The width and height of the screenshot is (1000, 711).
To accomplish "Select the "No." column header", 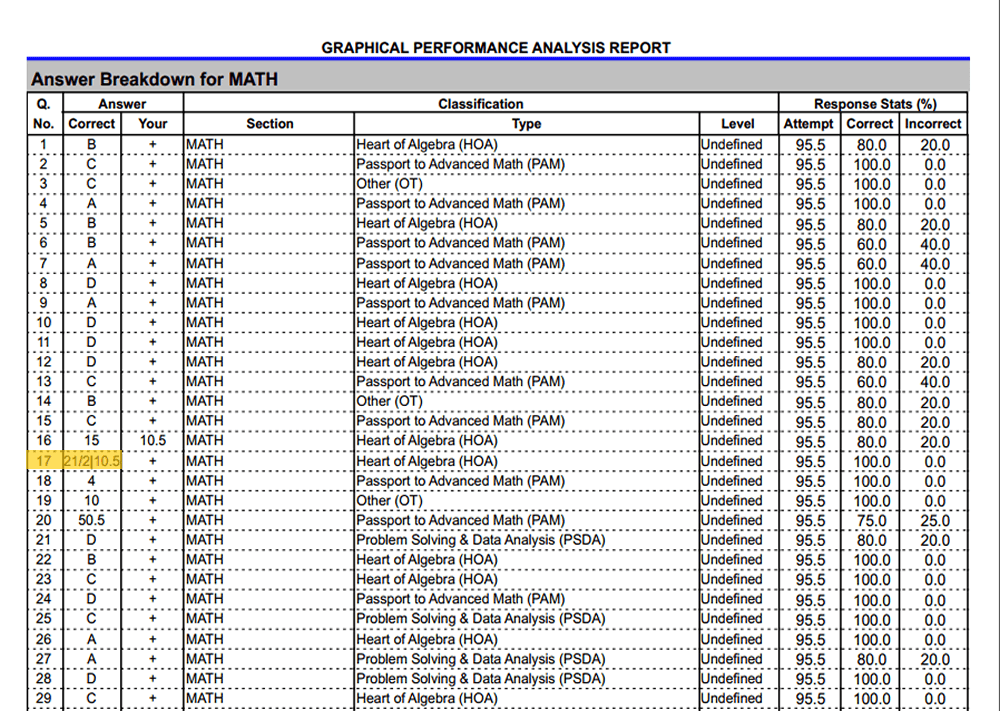I will point(43,124).
